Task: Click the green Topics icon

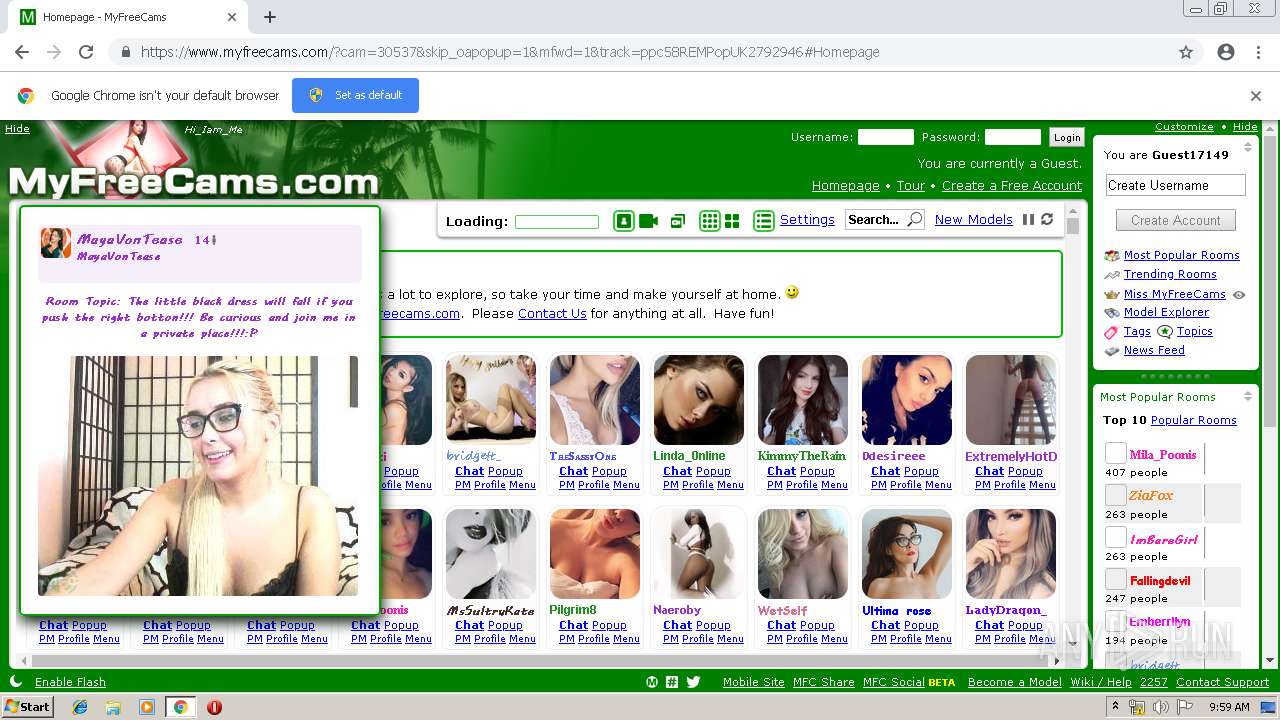Action: [x=1165, y=332]
